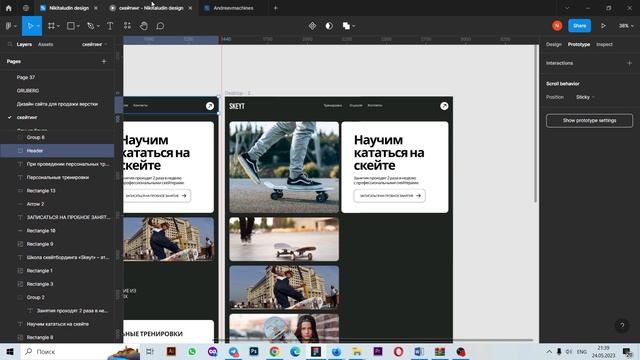
Task: Select the Hand tool
Action: pos(144,26)
